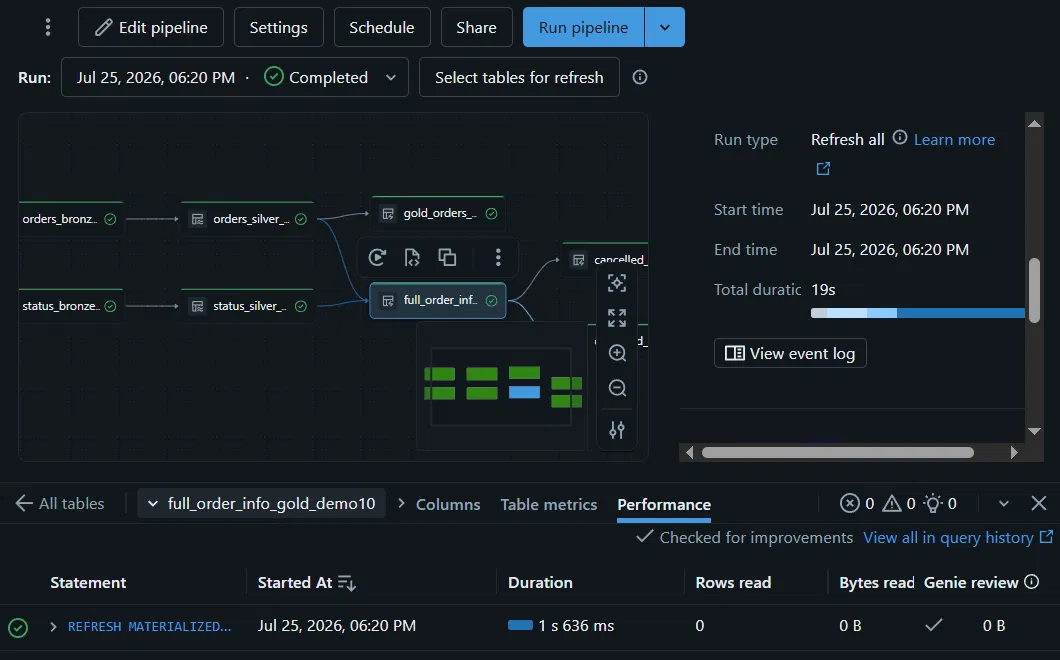Click the open source code file icon in node toolbar
Image resolution: width=1060 pixels, height=660 pixels.
click(412, 257)
